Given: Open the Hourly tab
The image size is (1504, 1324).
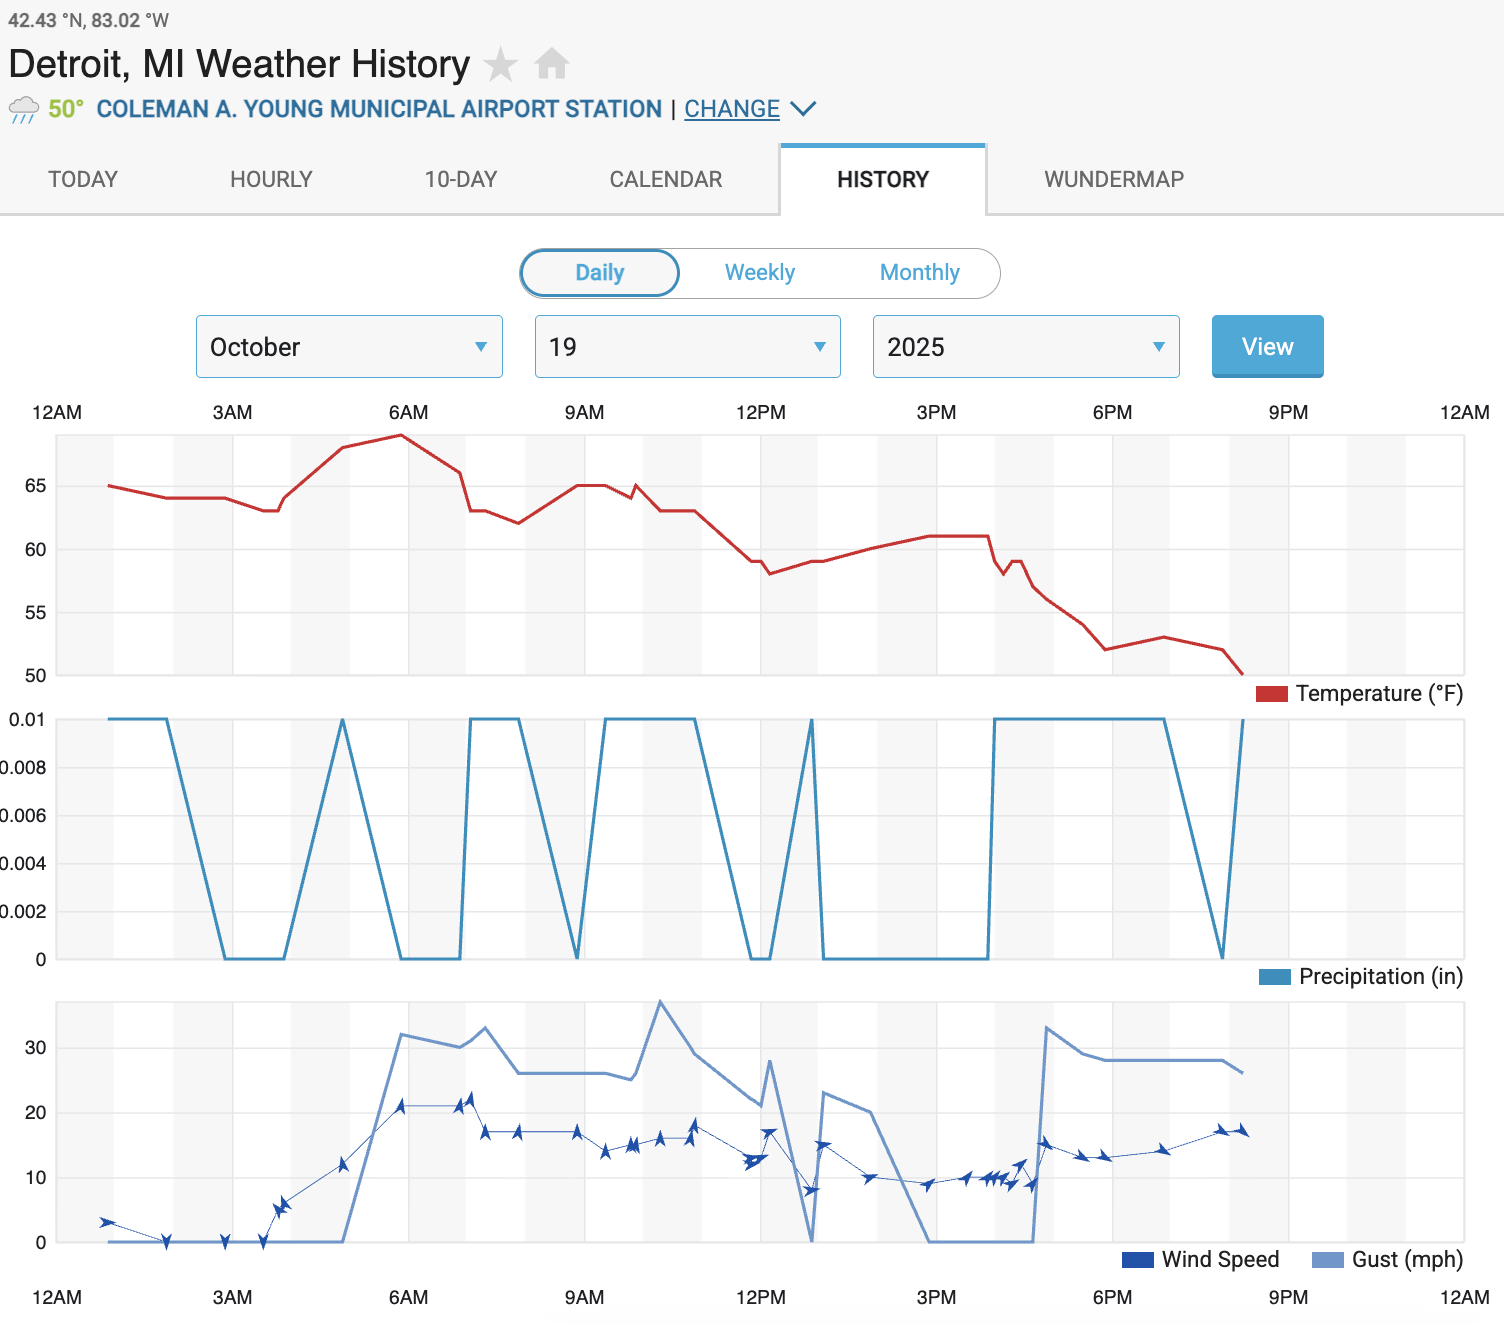Looking at the screenshot, I should click(x=271, y=180).
